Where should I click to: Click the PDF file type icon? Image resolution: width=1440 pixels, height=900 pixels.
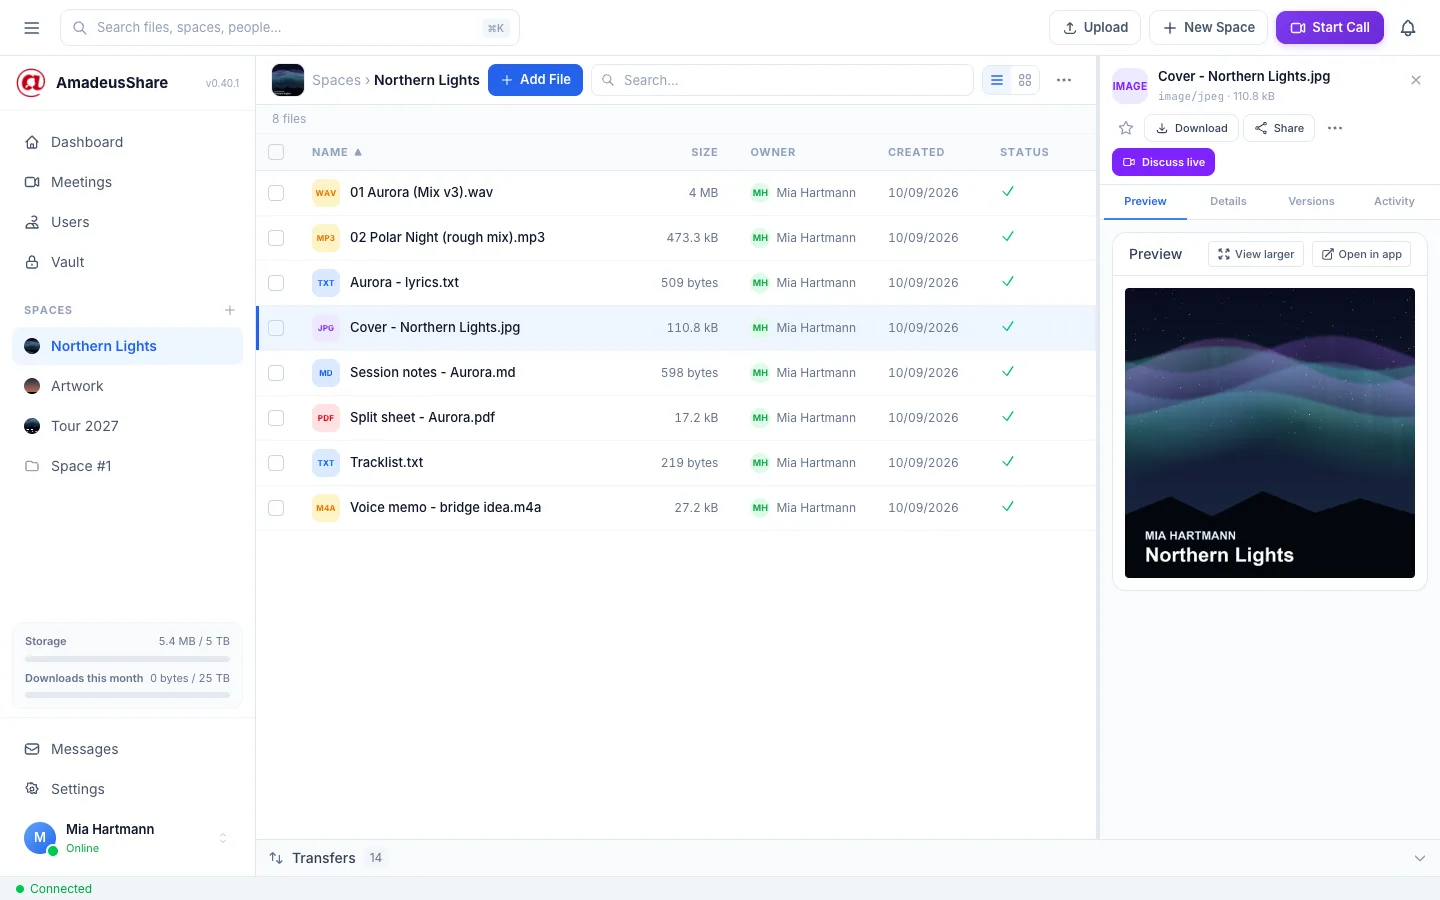click(x=326, y=418)
